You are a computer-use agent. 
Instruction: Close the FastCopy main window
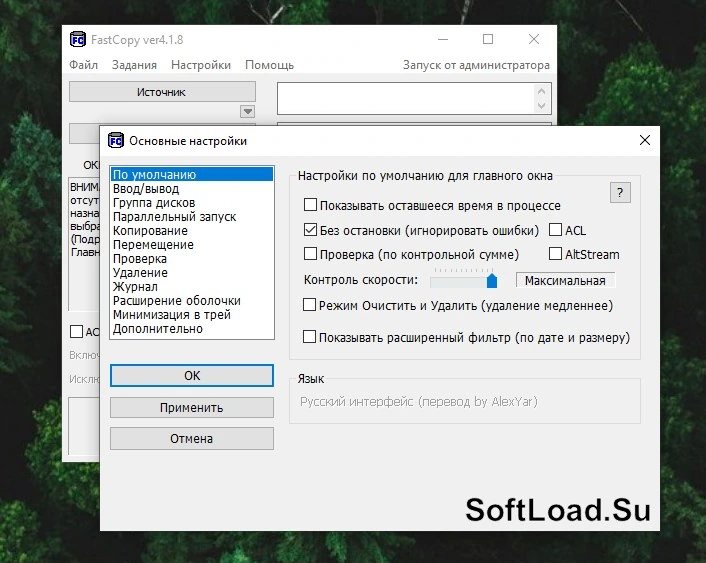click(534, 40)
